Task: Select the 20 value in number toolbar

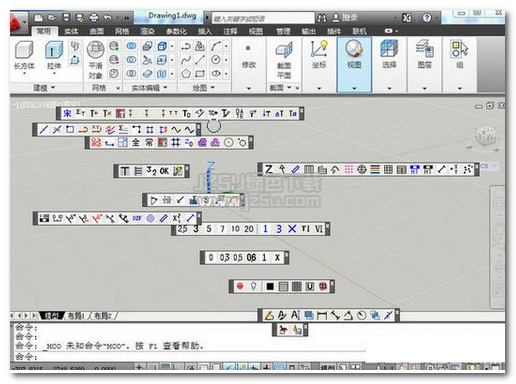Action: pyautogui.click(x=249, y=229)
